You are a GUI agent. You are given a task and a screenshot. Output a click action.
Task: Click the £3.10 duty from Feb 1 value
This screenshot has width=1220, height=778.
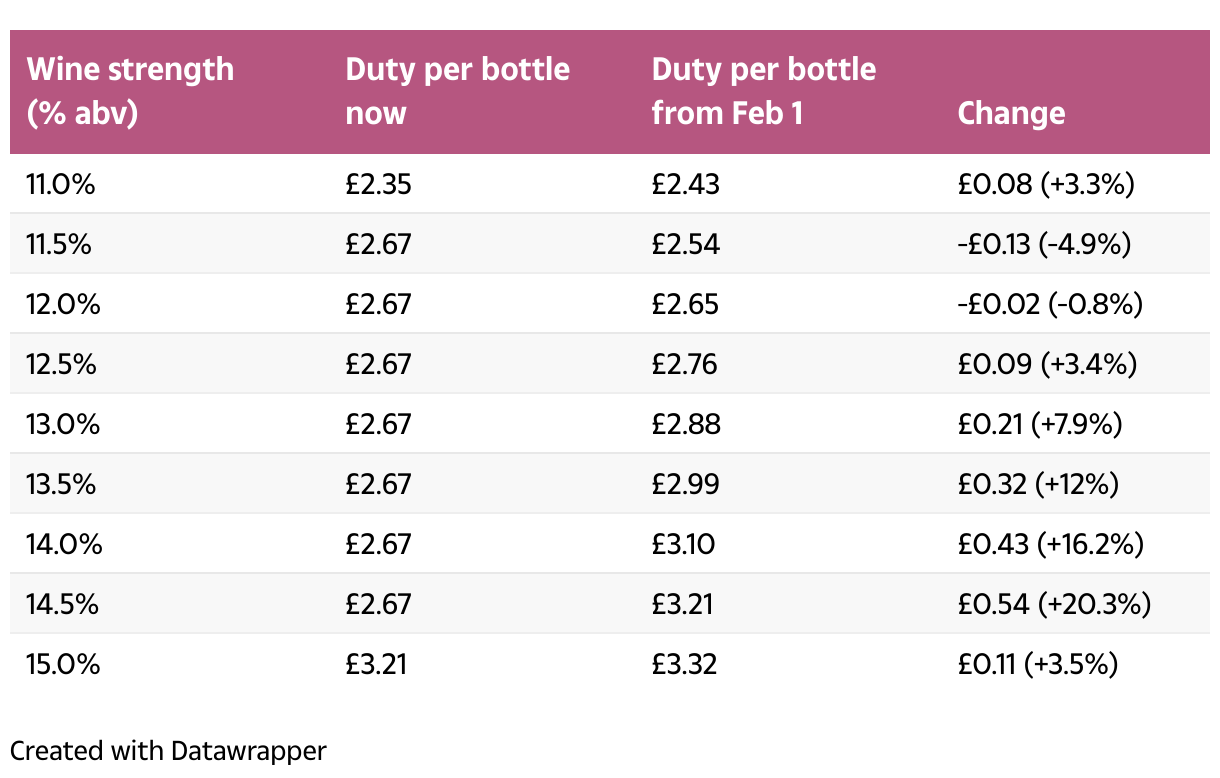click(683, 544)
